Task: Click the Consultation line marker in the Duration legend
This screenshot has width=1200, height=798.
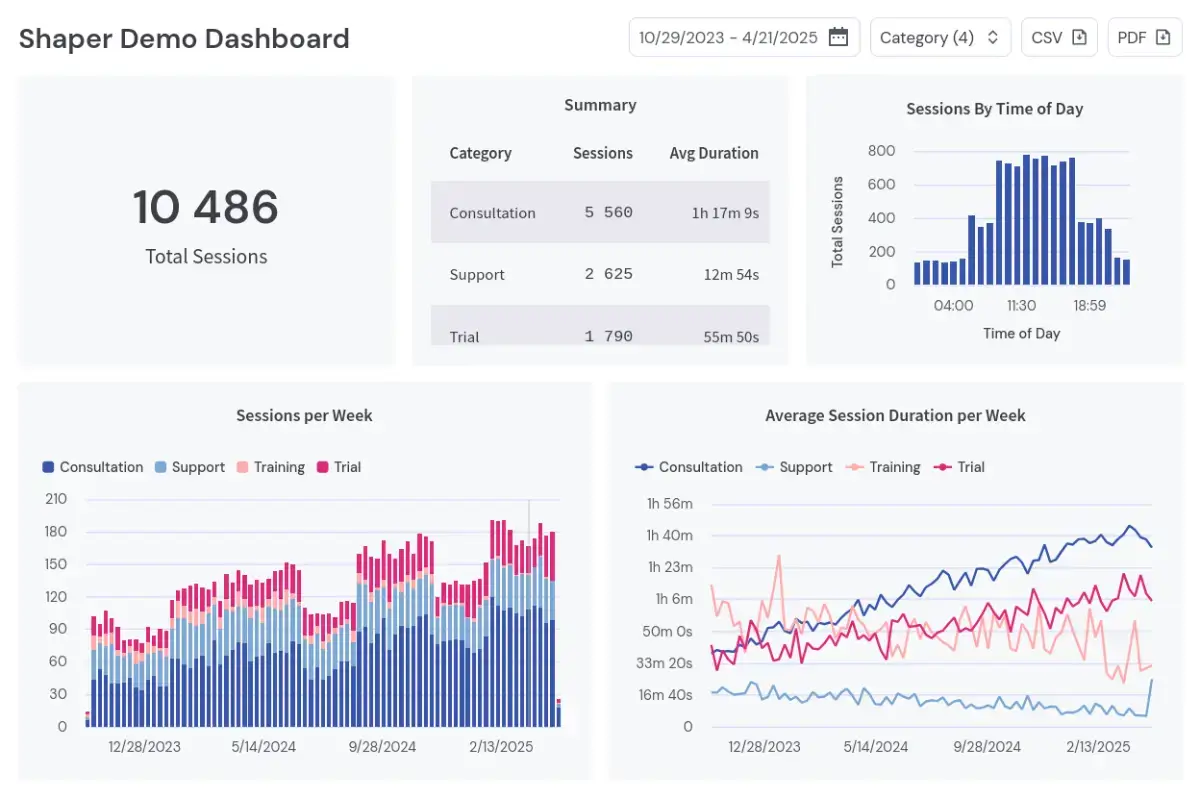Action: [x=645, y=467]
